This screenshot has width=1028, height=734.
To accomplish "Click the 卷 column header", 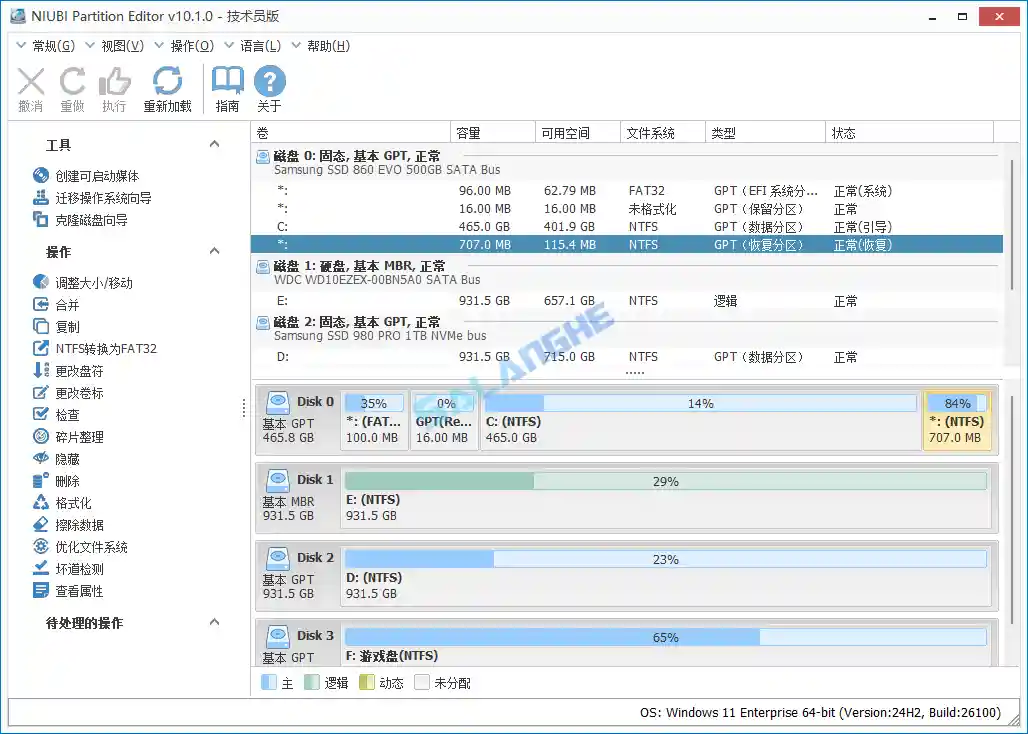I will point(351,133).
